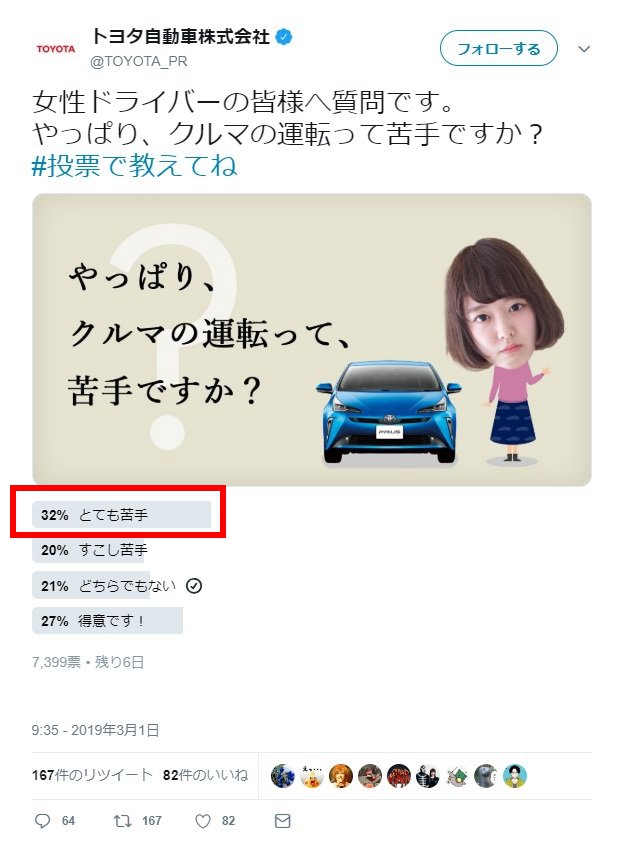Viewport: 629px width, 849px height.
Task: Click the reply speech bubble icon
Action: [42, 821]
